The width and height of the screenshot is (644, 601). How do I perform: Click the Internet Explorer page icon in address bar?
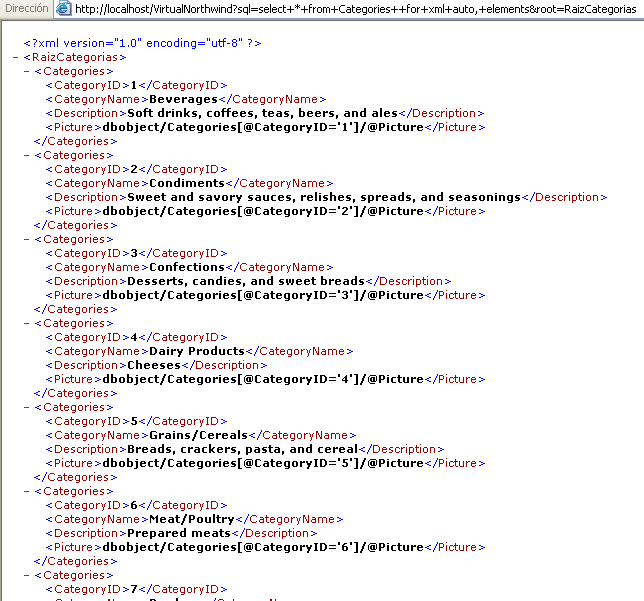point(63,8)
